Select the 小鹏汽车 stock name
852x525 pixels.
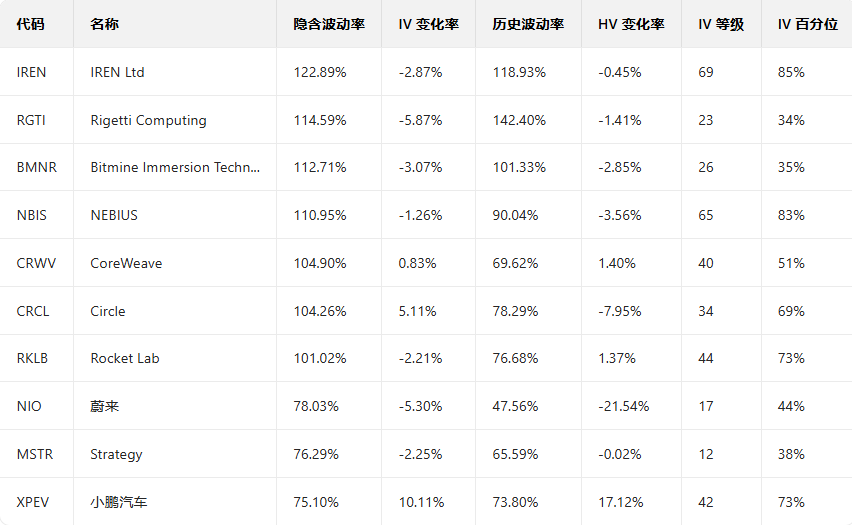[118, 502]
